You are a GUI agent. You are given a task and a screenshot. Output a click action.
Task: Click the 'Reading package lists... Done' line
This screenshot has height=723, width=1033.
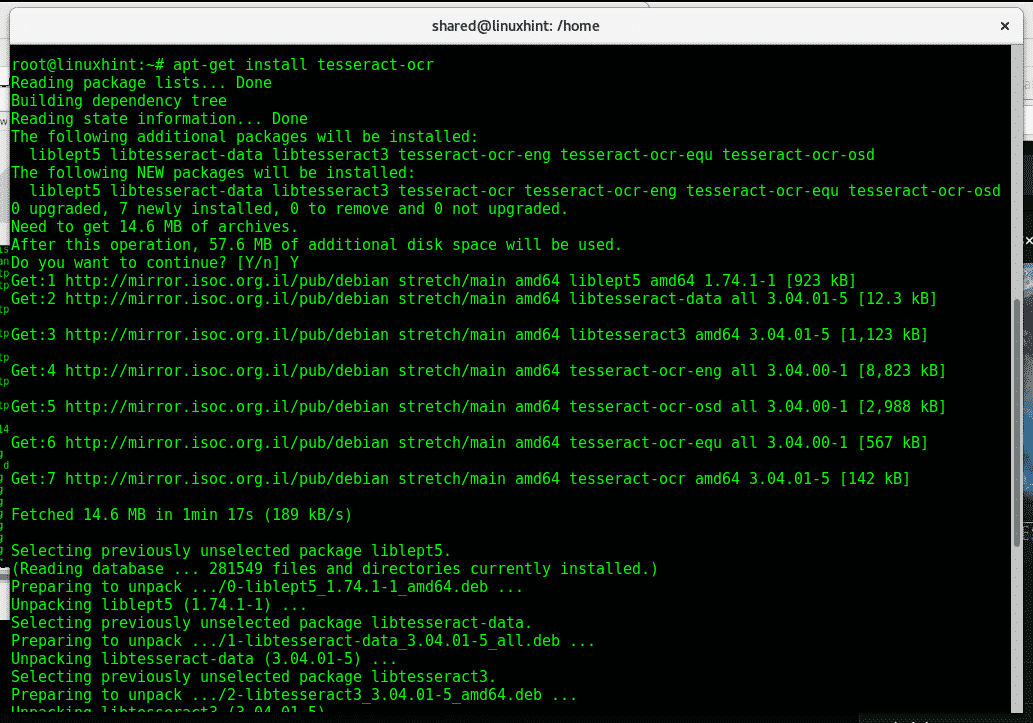click(x=141, y=83)
